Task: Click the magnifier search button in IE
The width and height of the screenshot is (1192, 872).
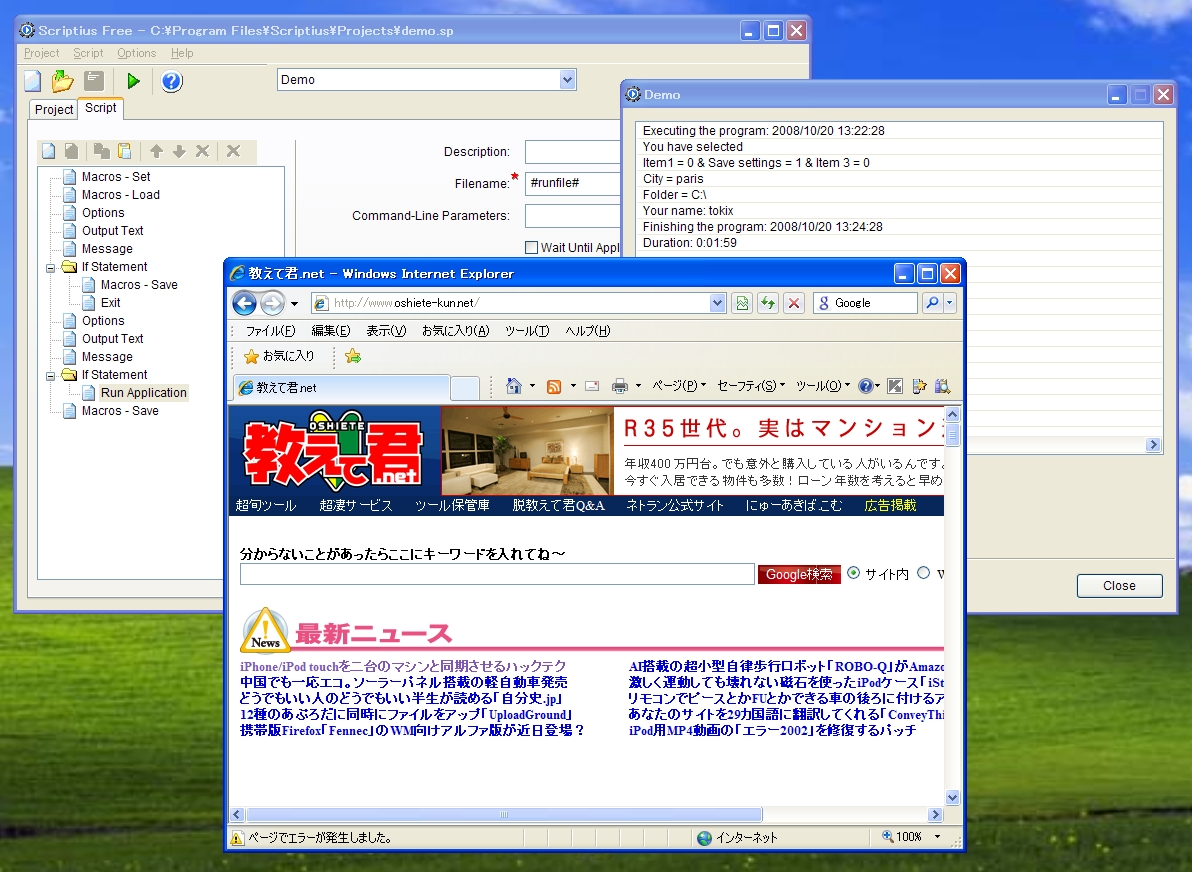Action: [932, 303]
